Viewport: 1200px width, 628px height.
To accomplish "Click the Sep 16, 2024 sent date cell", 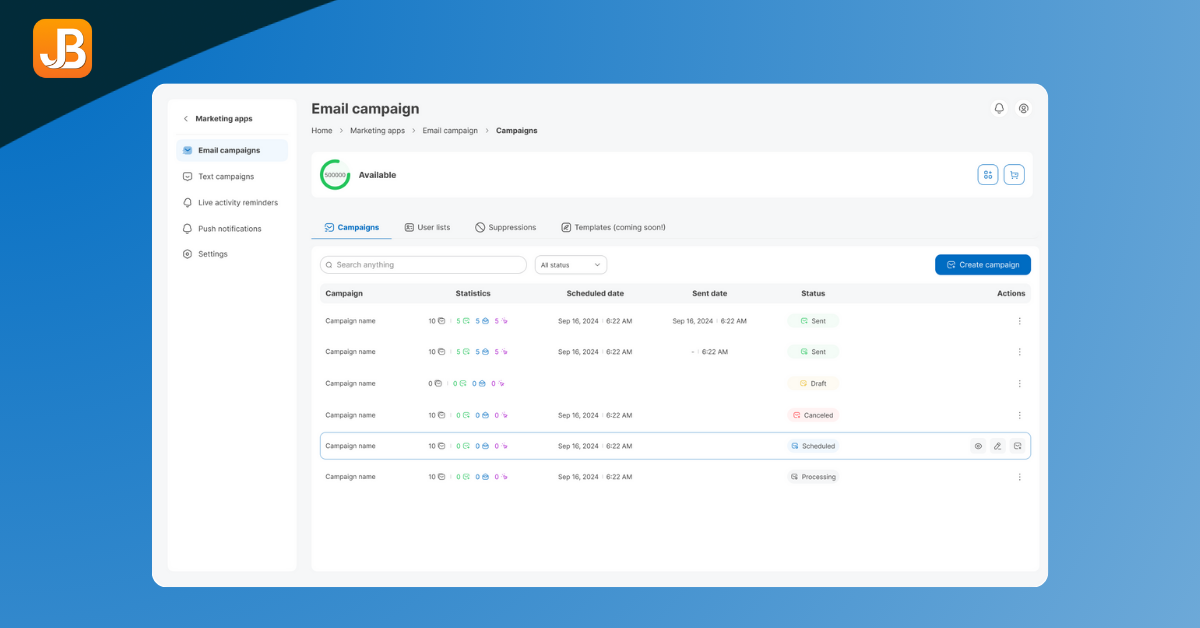I will pyautogui.click(x=710, y=321).
